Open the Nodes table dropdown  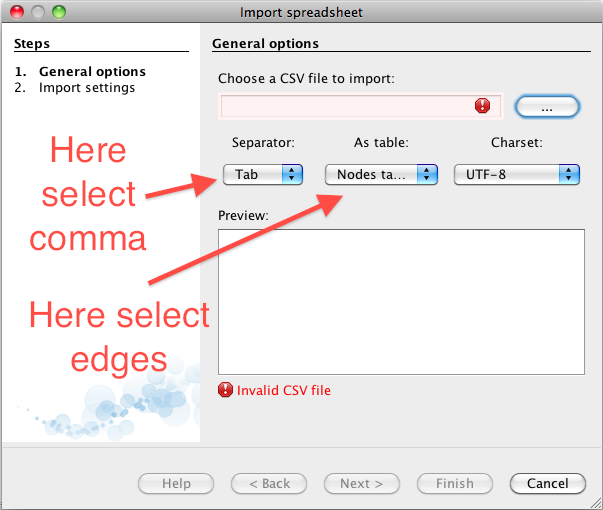click(381, 174)
